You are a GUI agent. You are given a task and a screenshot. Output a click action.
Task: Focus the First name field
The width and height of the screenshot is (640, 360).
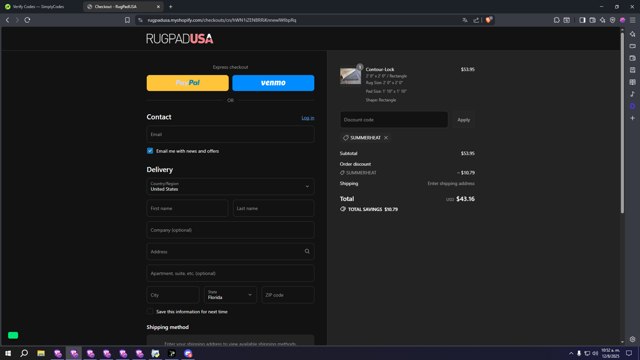tap(187, 208)
